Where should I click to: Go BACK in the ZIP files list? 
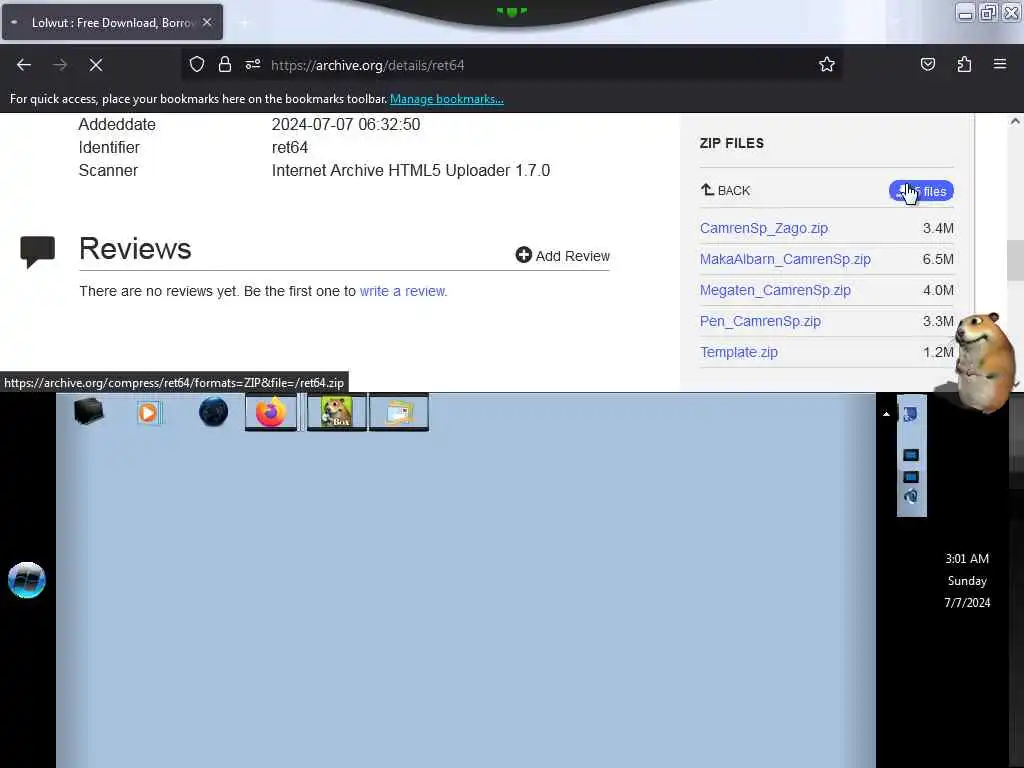[726, 191]
